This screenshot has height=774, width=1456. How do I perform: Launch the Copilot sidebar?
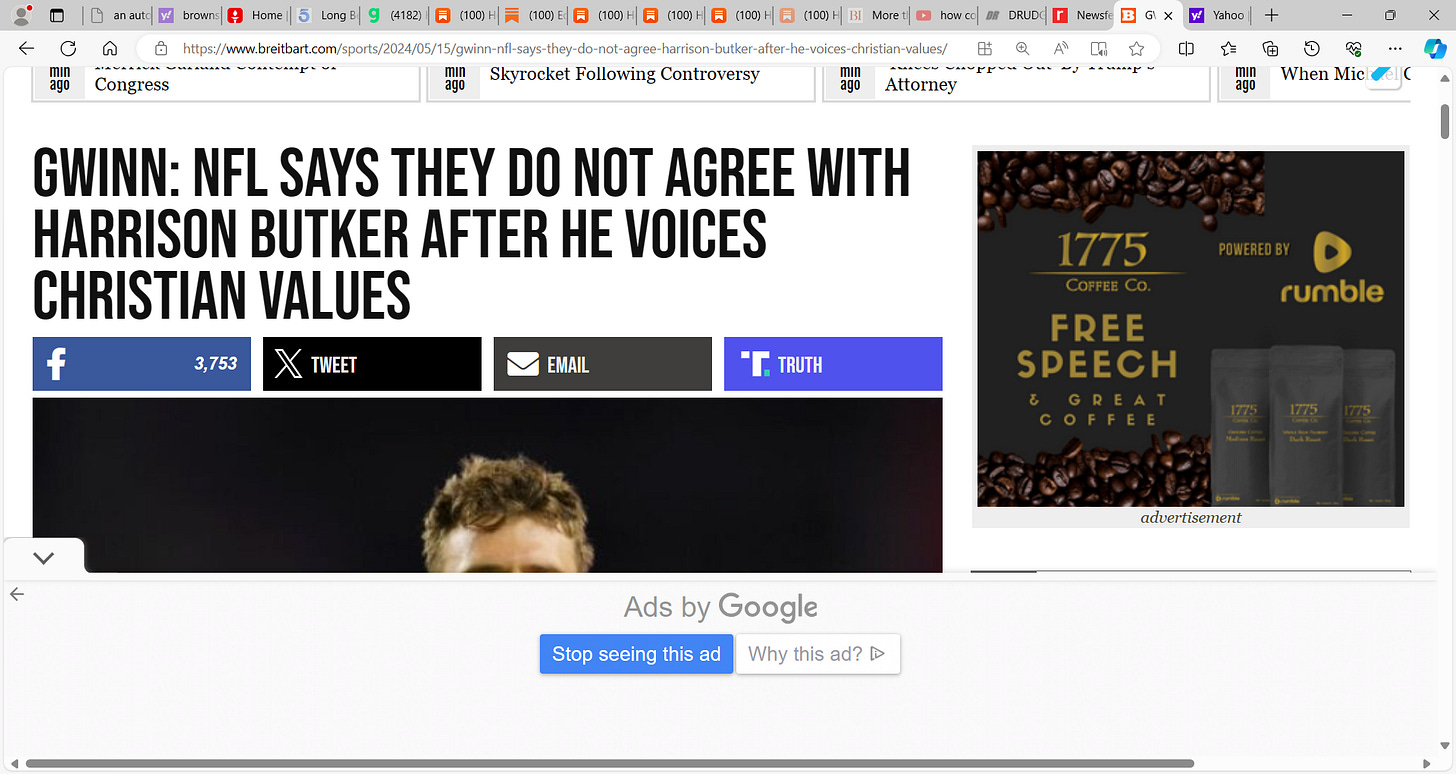click(1434, 48)
